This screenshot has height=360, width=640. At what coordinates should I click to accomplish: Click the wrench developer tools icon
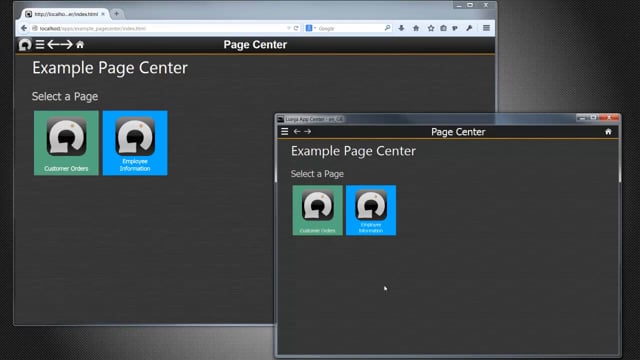point(469,28)
